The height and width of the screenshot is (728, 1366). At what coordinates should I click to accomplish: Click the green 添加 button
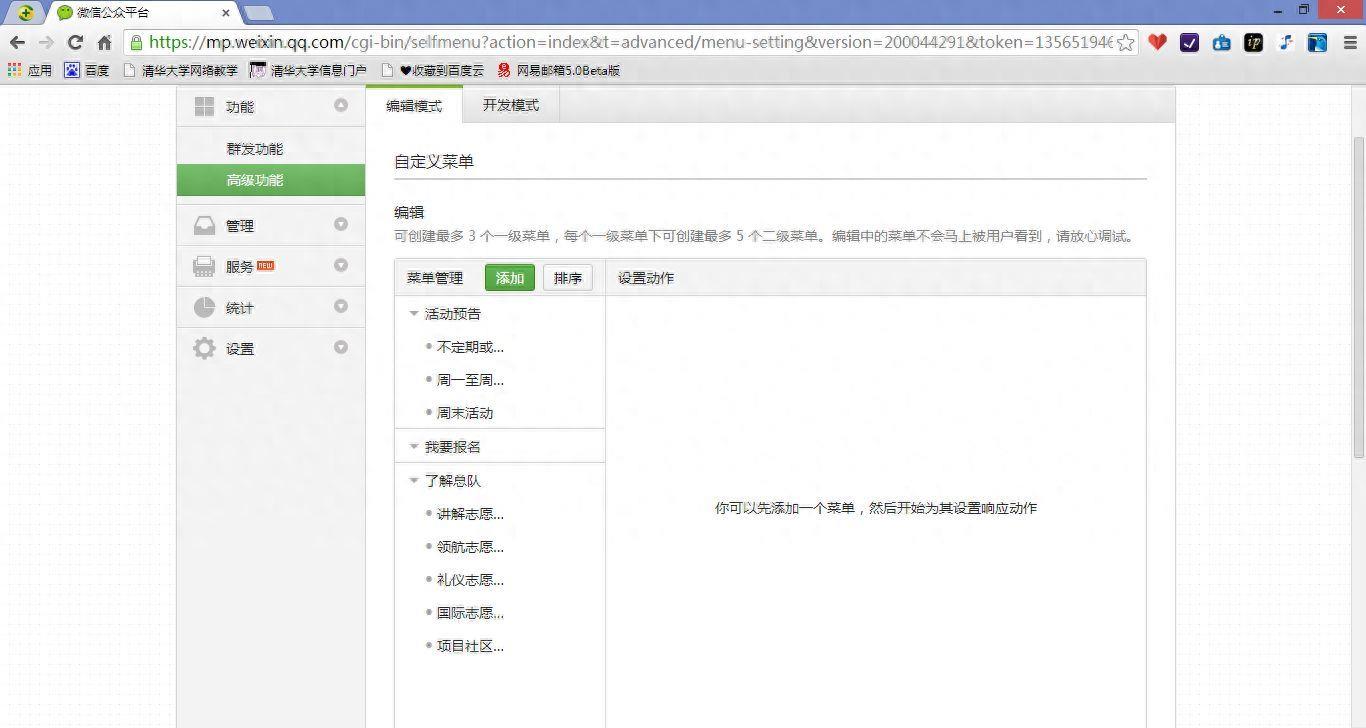[x=510, y=278]
